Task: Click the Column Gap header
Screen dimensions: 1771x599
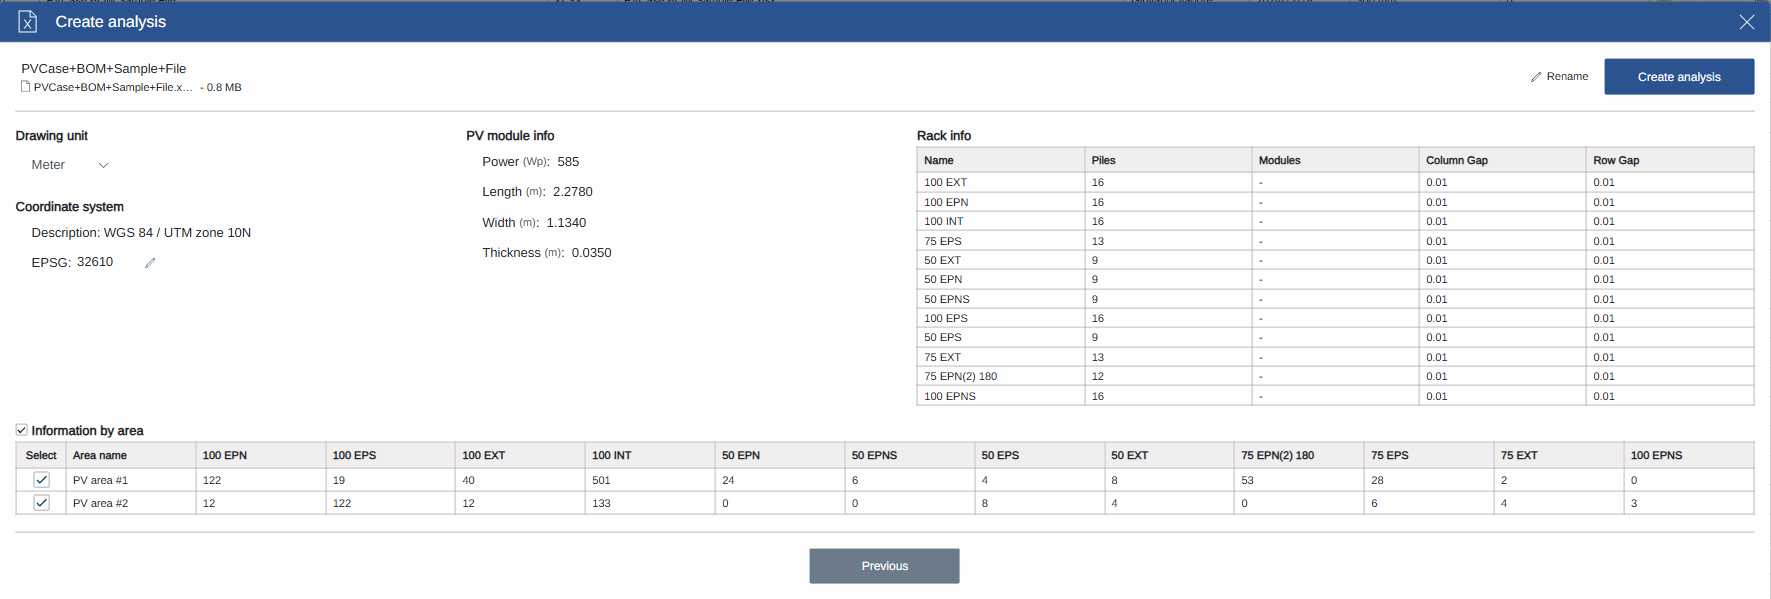Action: [1502, 160]
